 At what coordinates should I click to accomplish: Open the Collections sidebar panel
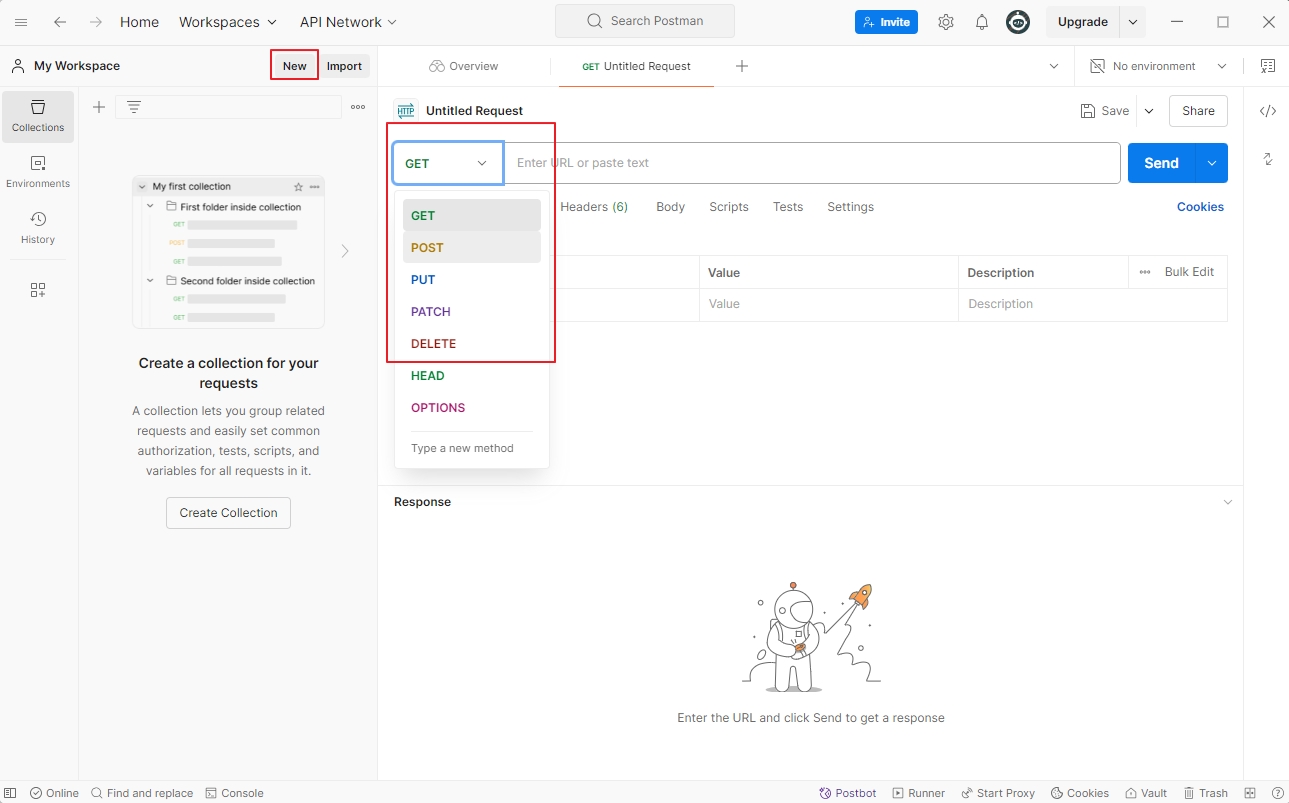point(38,116)
